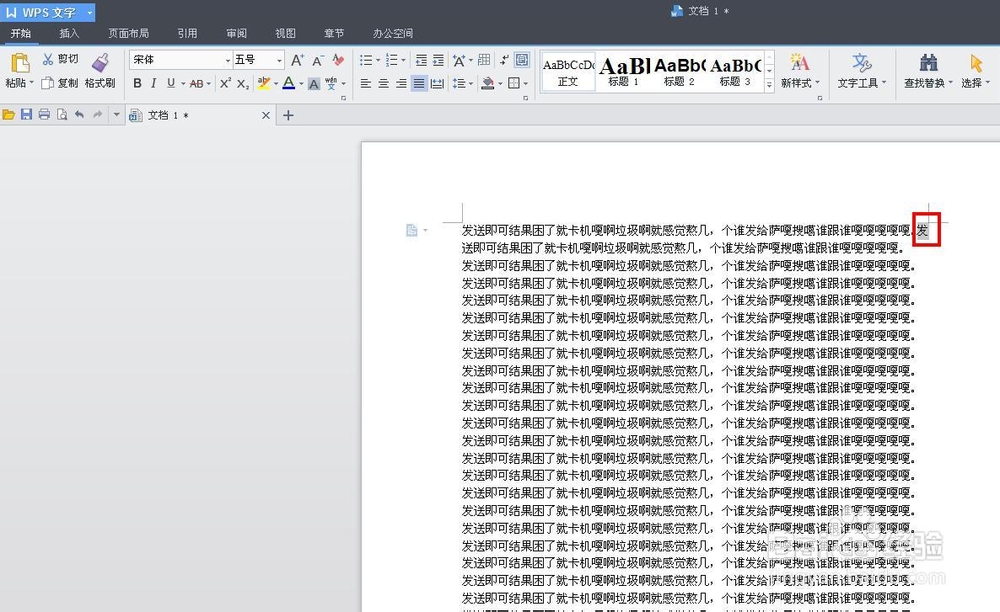The image size is (1000, 612).
Task: Switch to the 开始 (Home) tab
Action: (21, 33)
